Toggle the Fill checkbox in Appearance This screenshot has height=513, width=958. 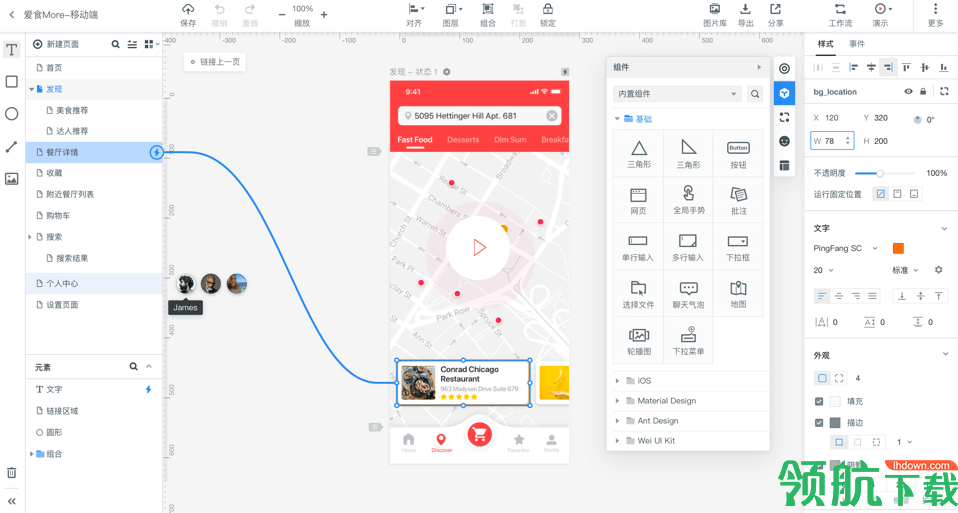click(819, 402)
